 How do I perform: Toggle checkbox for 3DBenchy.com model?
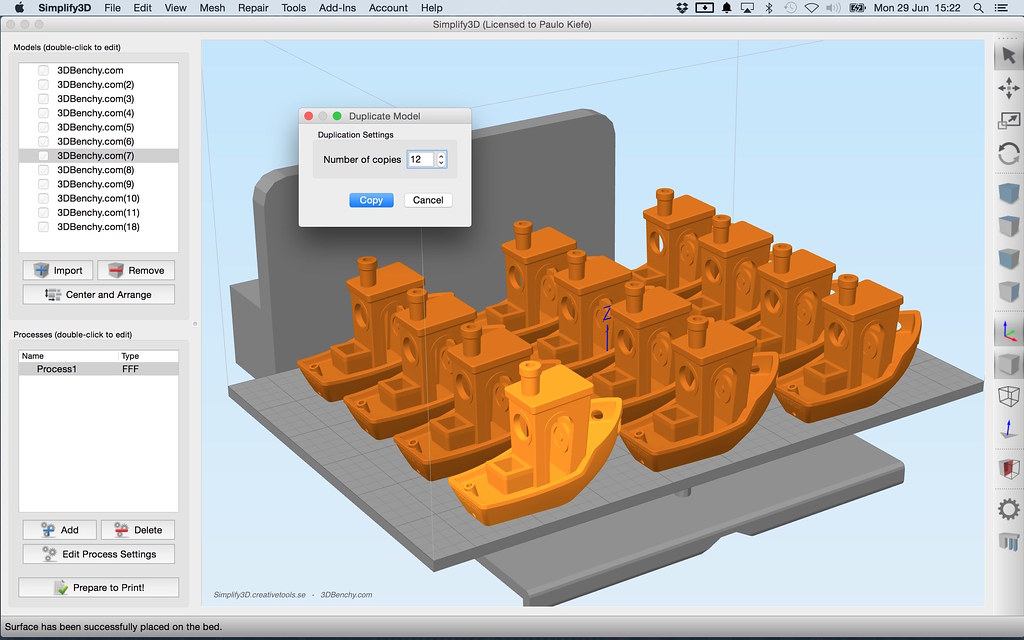click(x=43, y=70)
